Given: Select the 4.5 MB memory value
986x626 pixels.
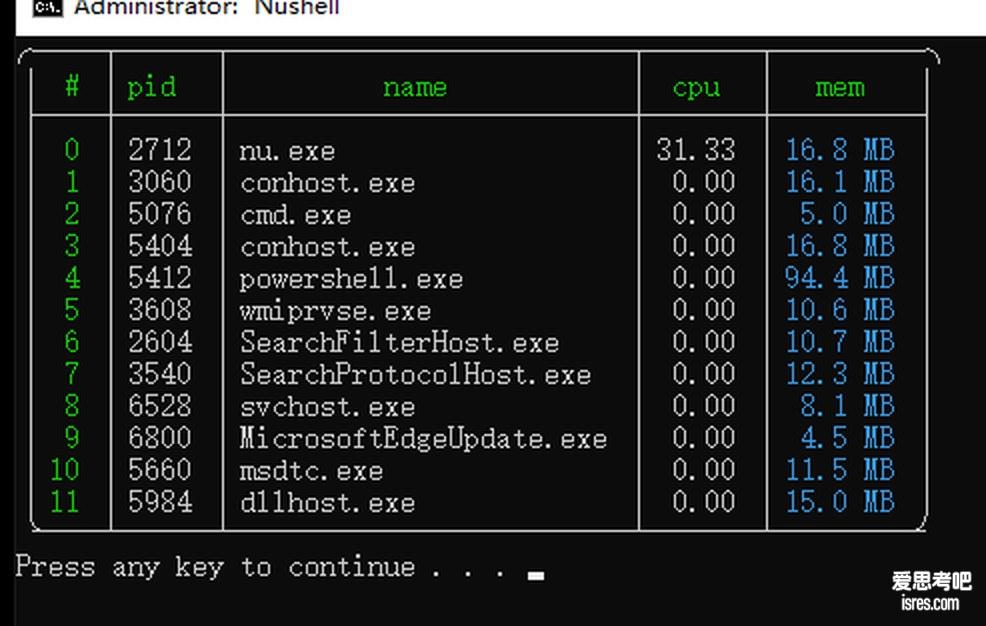Looking at the screenshot, I should tap(847, 439).
